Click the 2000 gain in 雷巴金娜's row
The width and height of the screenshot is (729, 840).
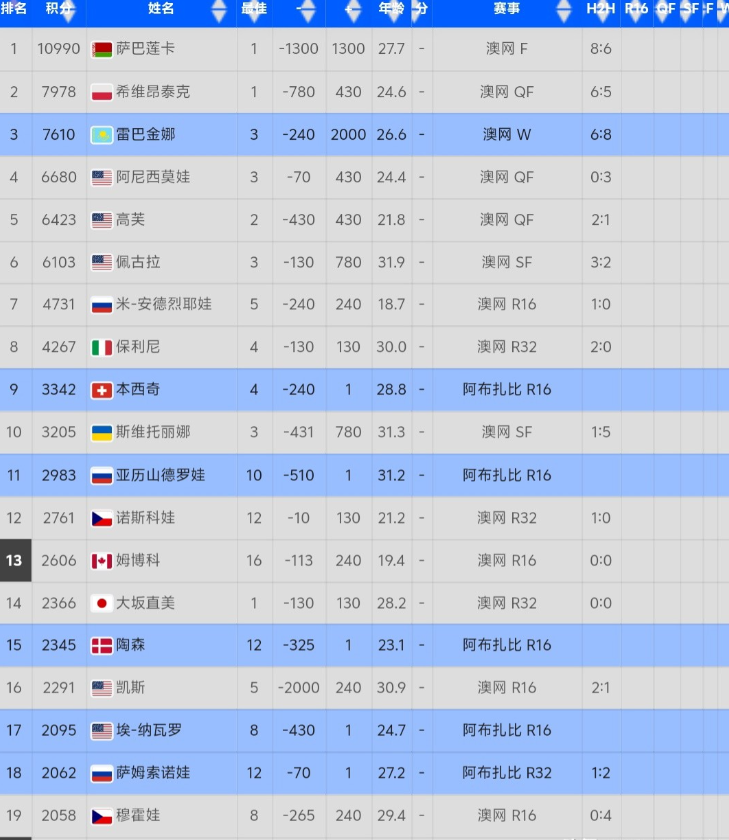pos(348,134)
